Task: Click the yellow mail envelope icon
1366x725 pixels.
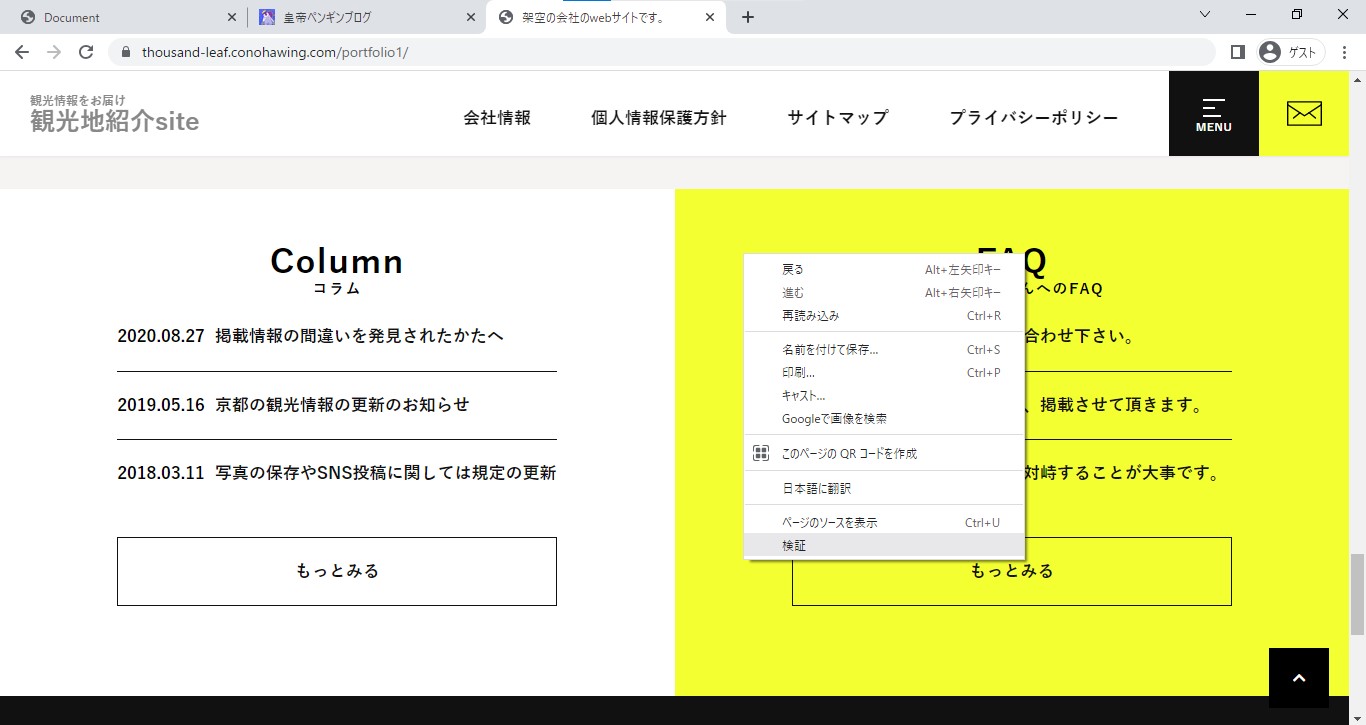Action: tap(1304, 114)
